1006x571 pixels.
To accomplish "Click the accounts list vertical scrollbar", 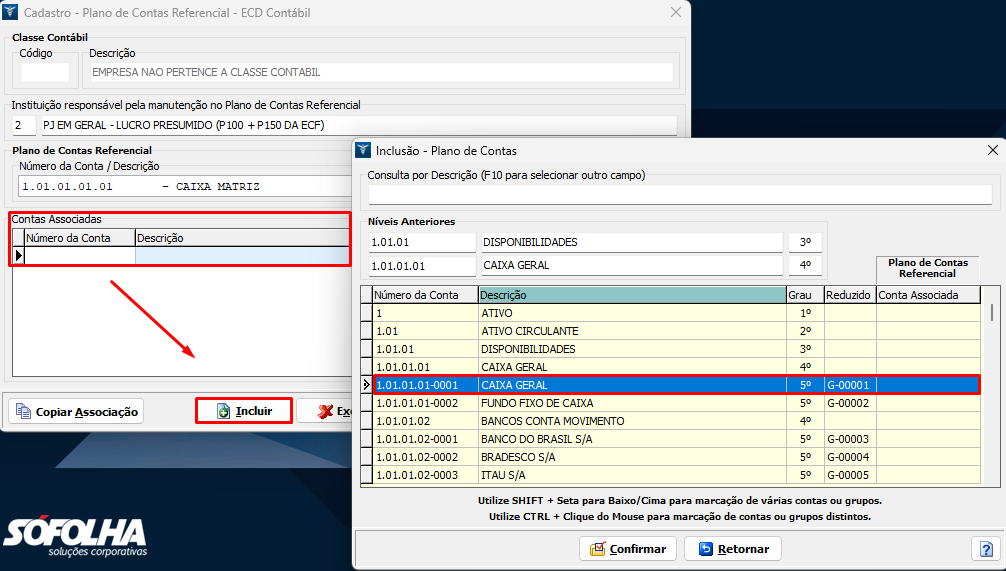I will coord(991,390).
